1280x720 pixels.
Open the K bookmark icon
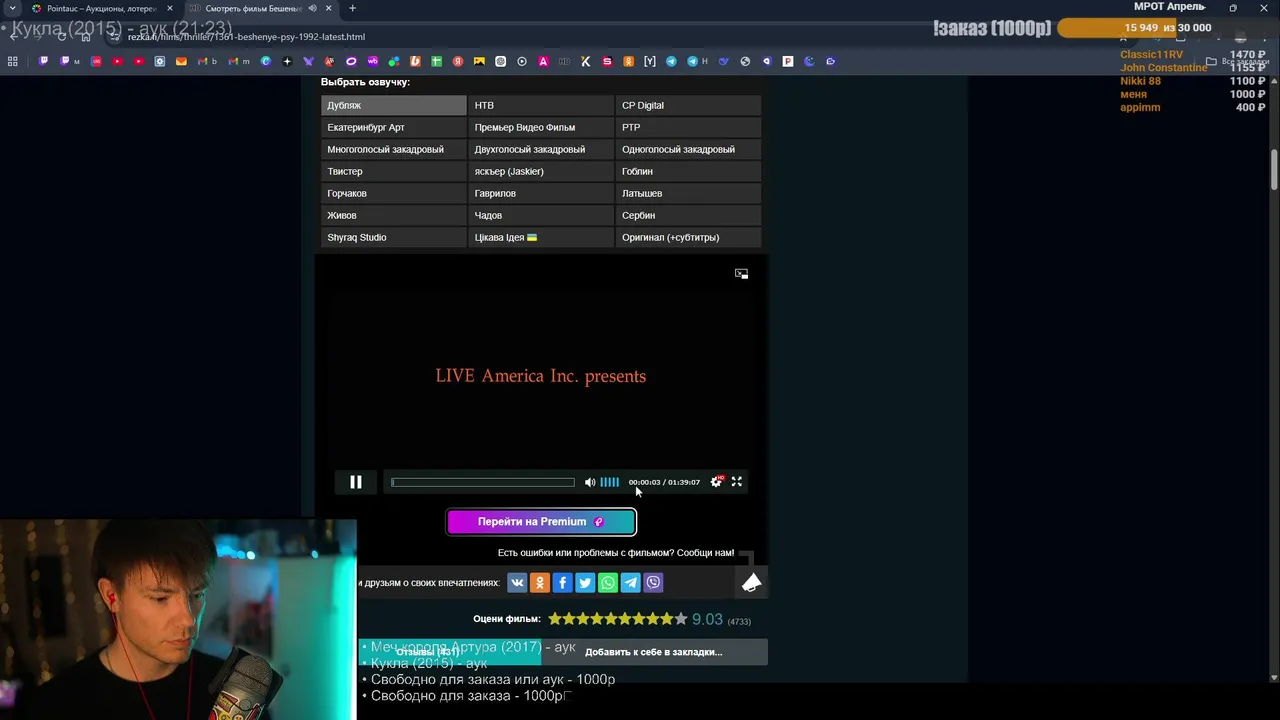point(586,61)
